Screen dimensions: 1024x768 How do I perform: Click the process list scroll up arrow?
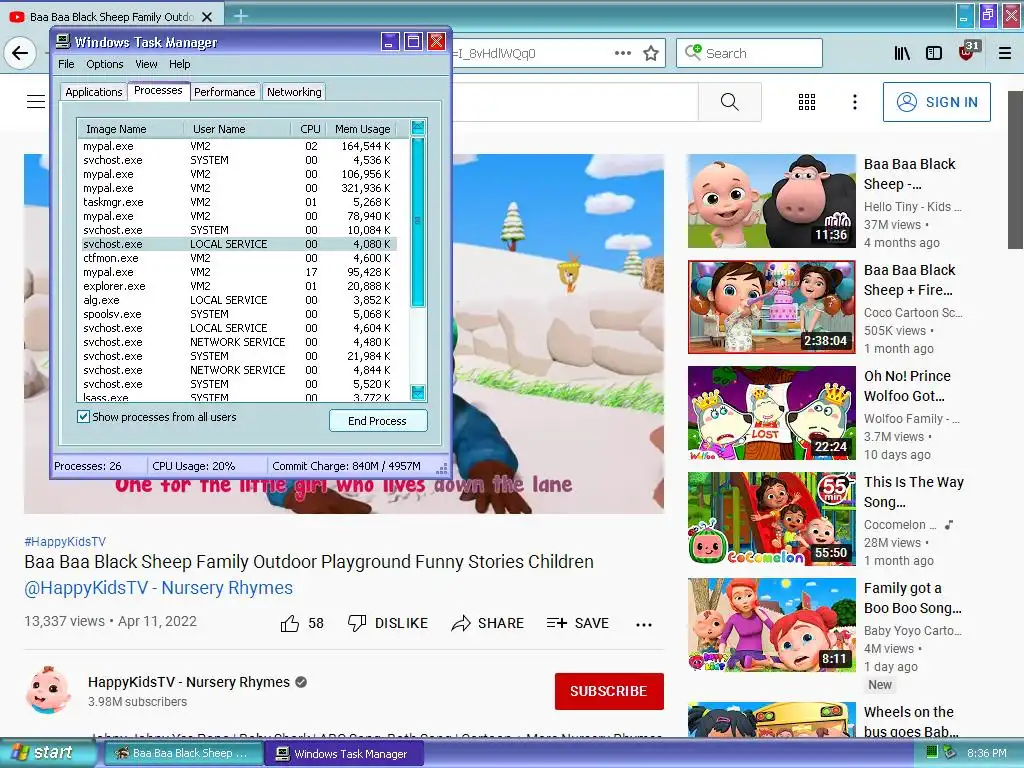(x=418, y=128)
